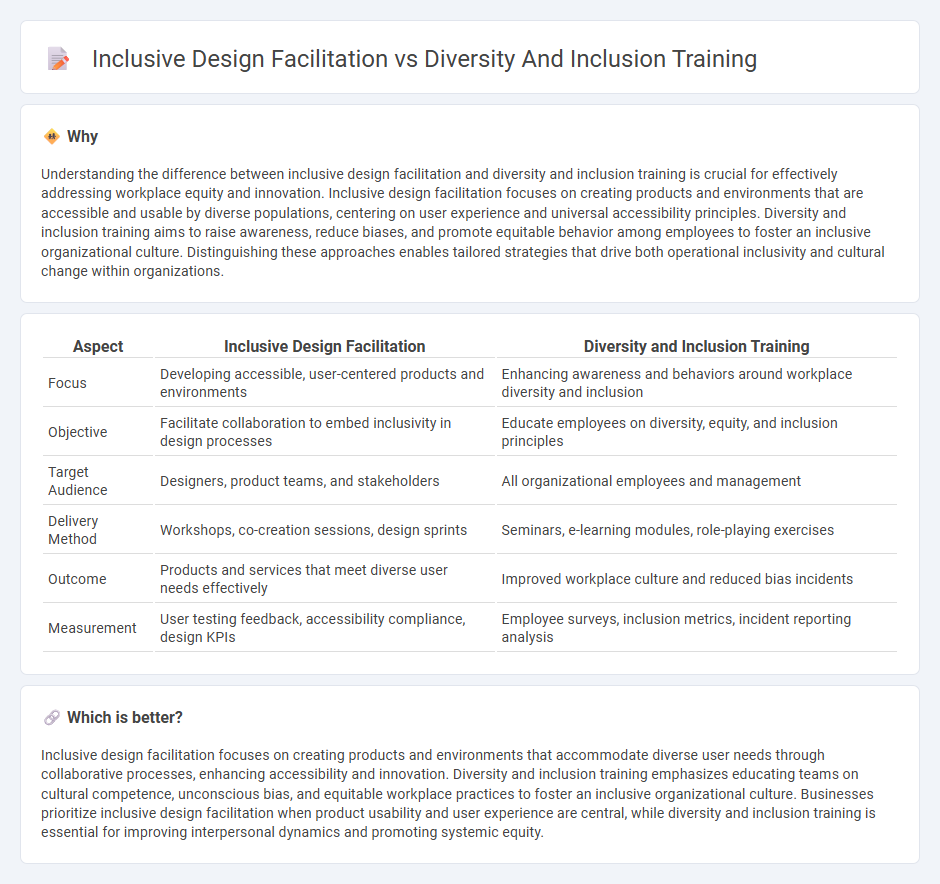Click cell Designers, product teams, and stakeholders
The image size is (940, 884).
(x=325, y=481)
